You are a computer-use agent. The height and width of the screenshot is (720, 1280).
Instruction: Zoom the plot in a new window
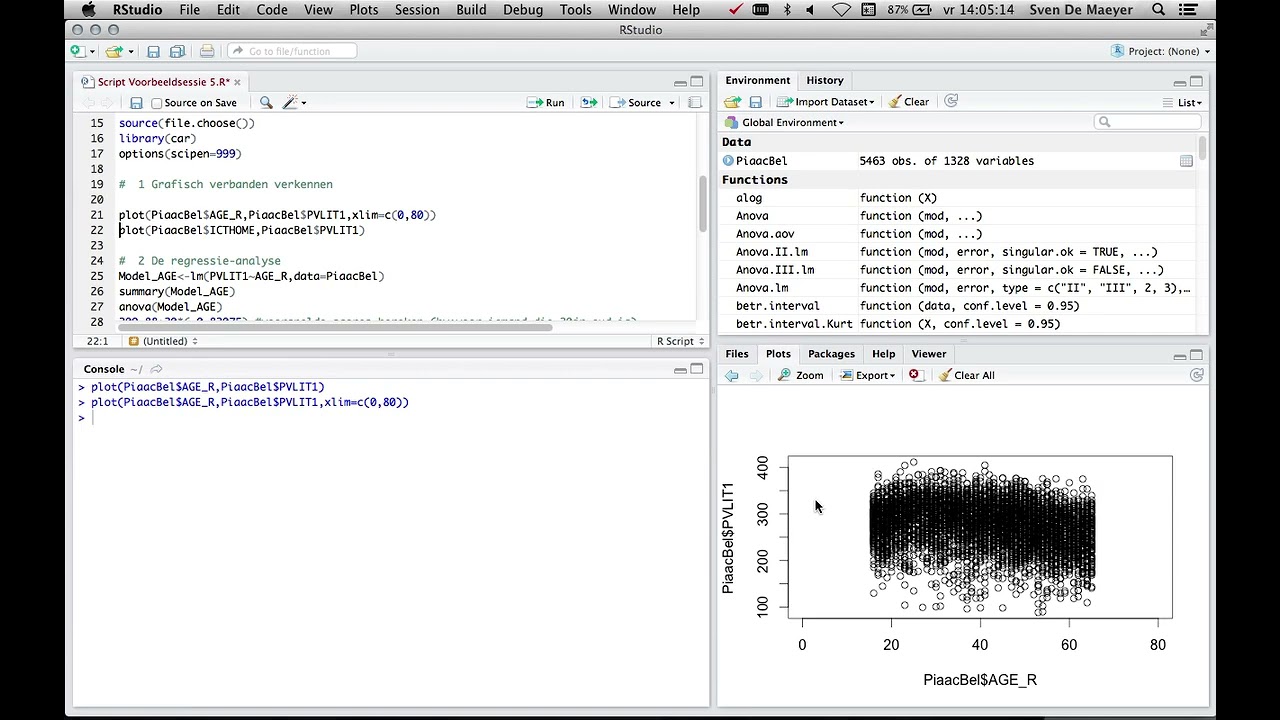click(800, 375)
